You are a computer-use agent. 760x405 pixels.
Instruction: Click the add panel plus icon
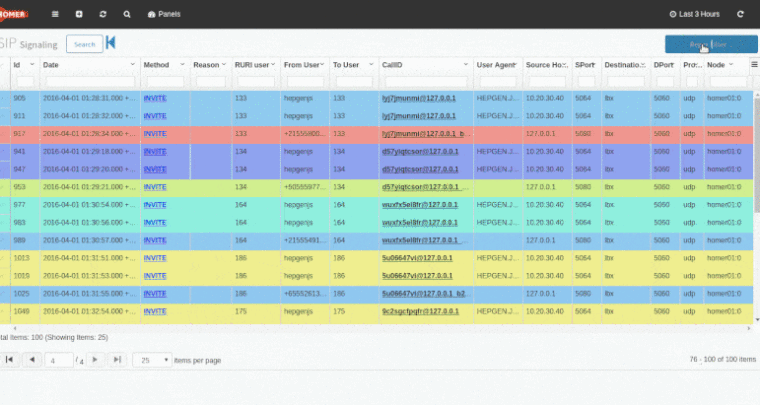79,15
